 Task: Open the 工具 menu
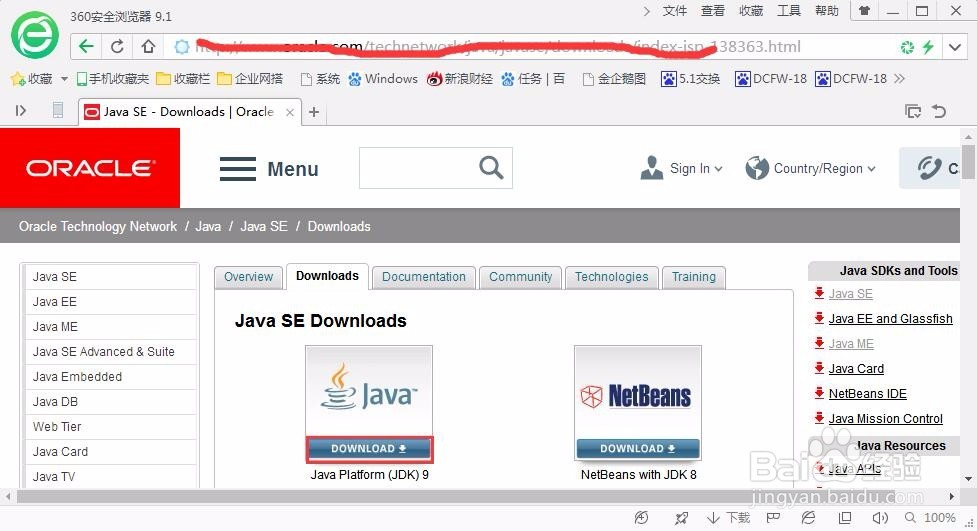789,11
